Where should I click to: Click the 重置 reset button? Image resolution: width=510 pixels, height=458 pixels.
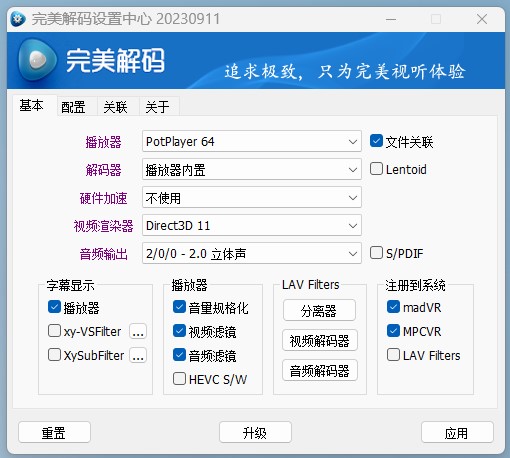click(54, 433)
